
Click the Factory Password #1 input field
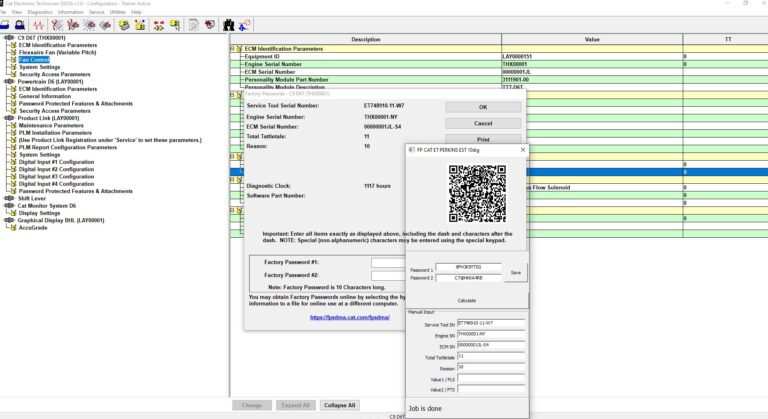(388, 262)
